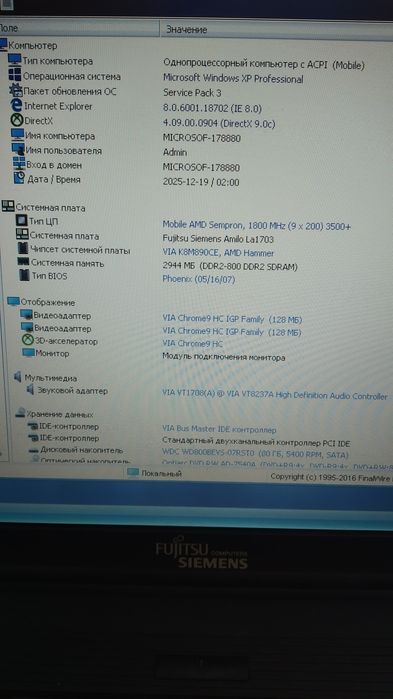Screen dimensions: 393x699
Task: Click the Операционная система Windows icon
Action: tap(15, 75)
